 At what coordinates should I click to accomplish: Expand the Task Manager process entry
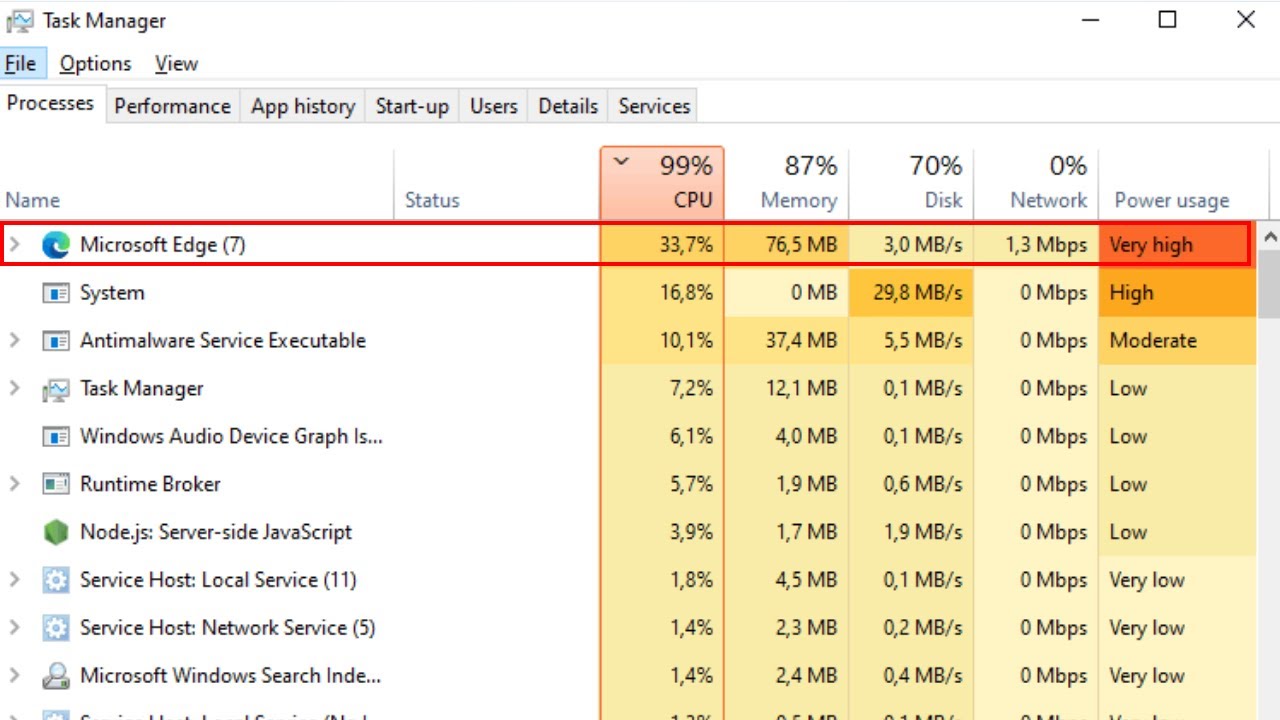point(15,388)
